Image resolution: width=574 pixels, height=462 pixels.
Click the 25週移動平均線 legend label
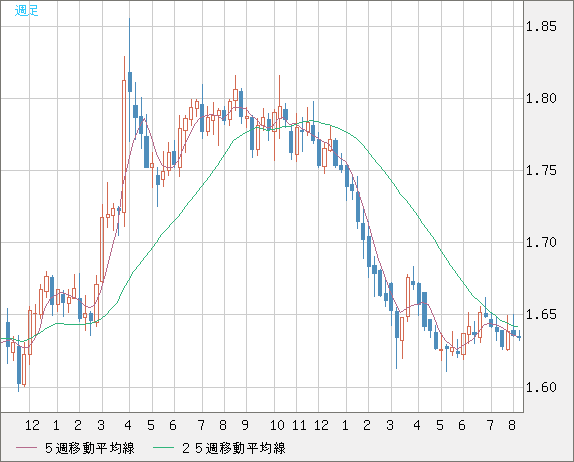click(234, 448)
